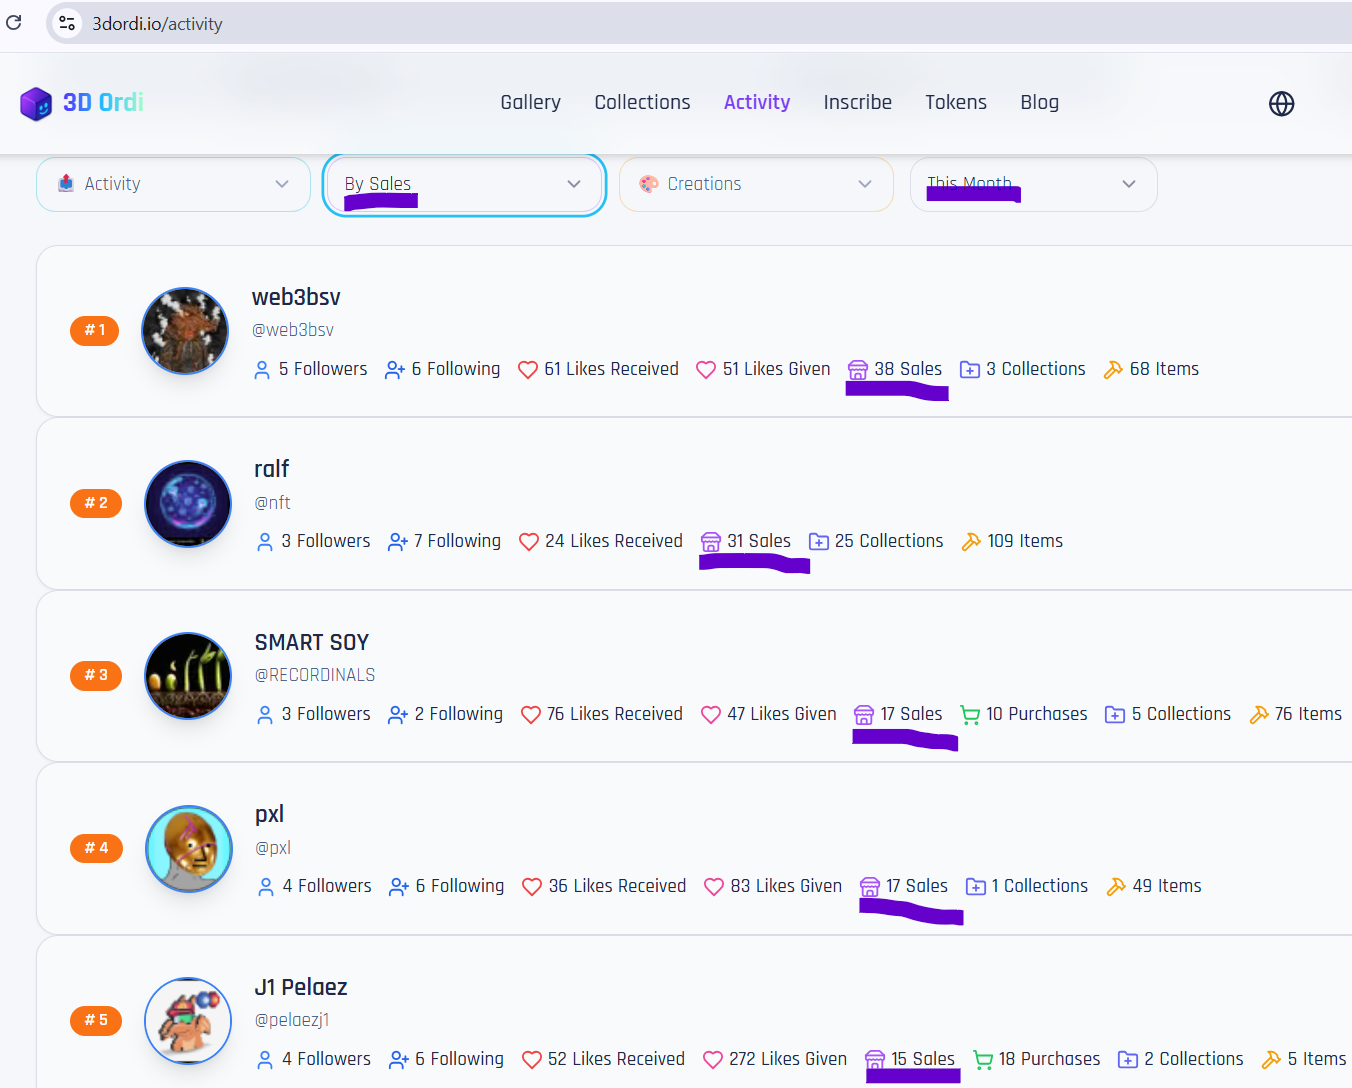Screen dimensions: 1352x1088
Task: Click the collections folder icon for web3bsv
Action: [x=970, y=370]
